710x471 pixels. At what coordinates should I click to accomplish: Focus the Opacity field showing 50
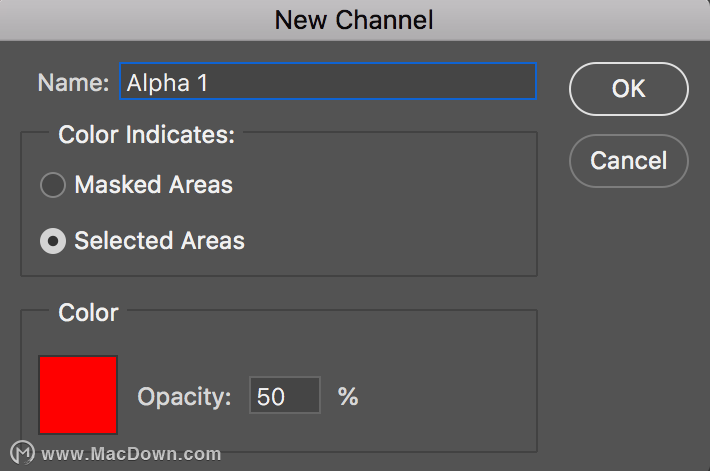point(285,395)
